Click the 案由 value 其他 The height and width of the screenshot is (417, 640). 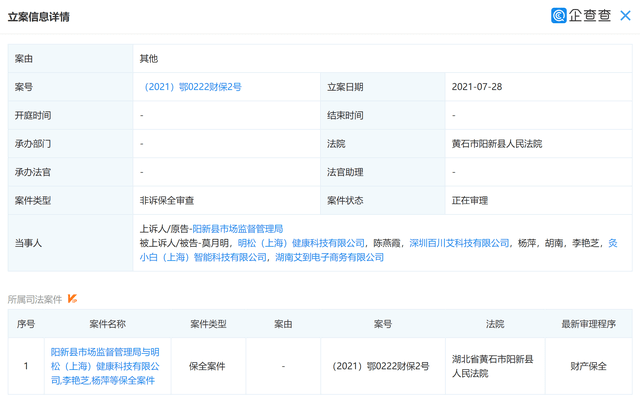149,59
